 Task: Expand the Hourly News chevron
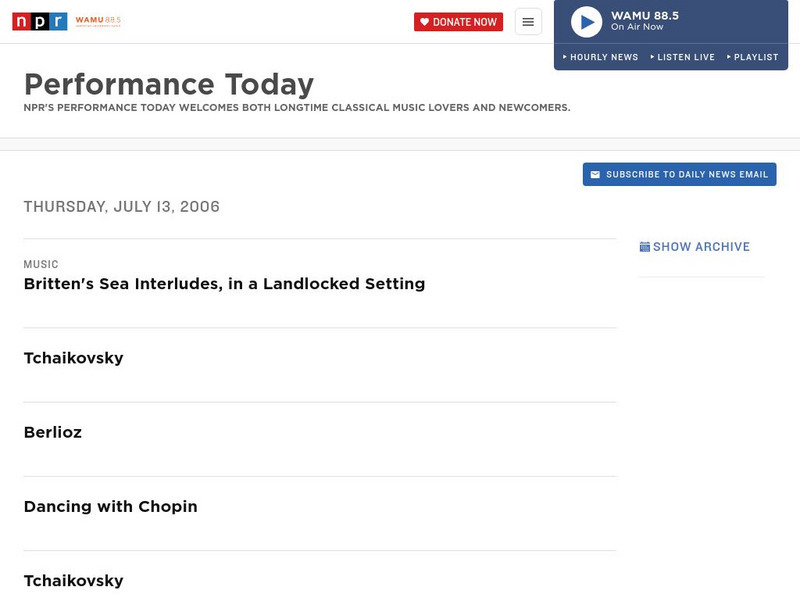coord(566,57)
